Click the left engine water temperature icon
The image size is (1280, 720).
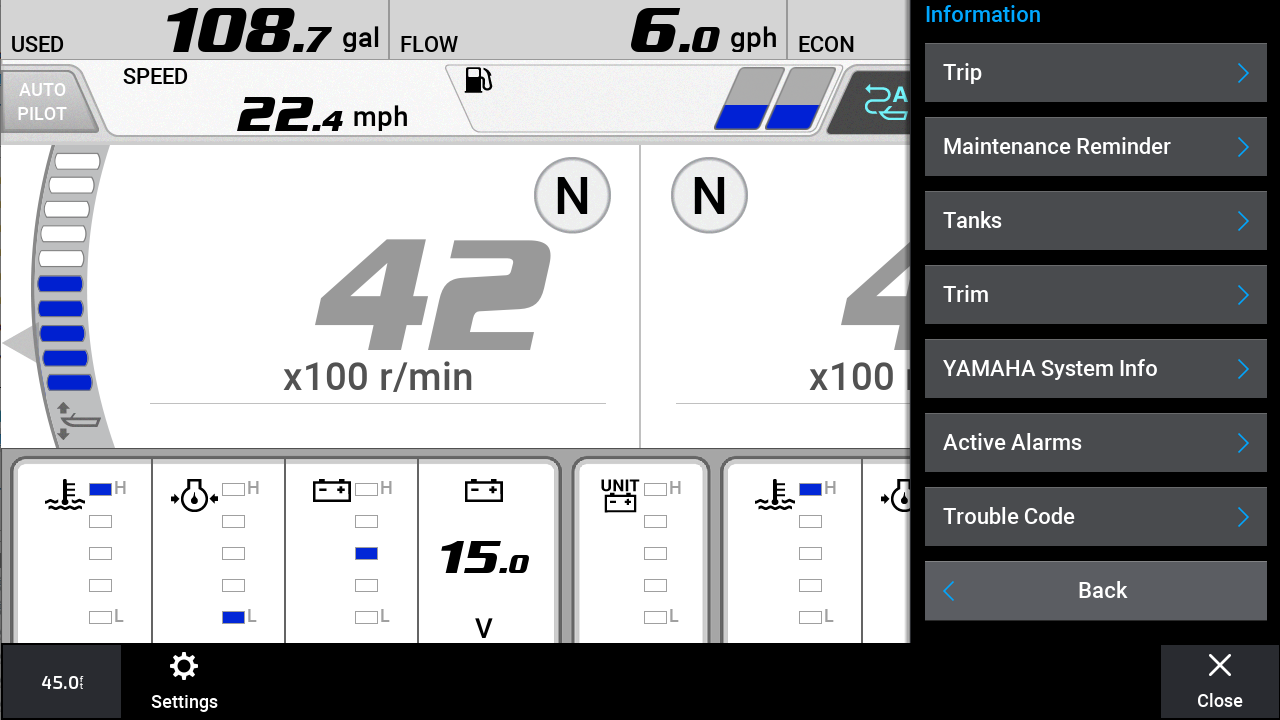click(x=65, y=494)
